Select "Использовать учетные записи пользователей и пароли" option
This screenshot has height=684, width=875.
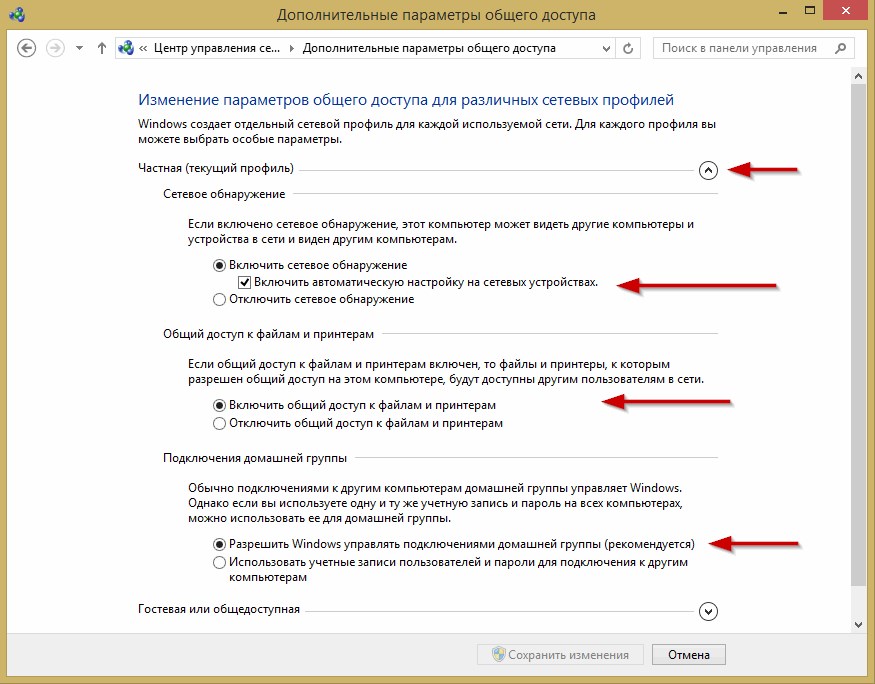coord(220,563)
